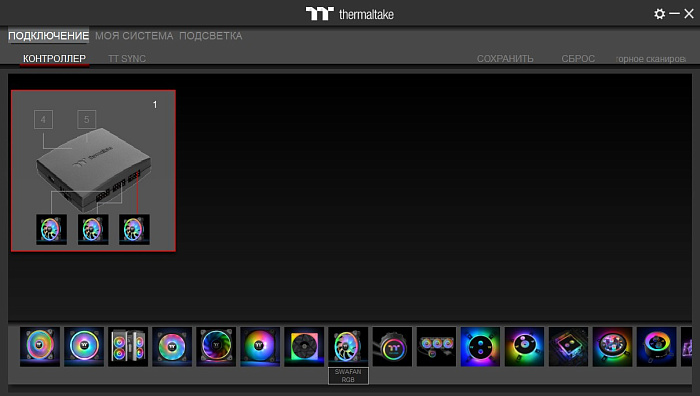Select the SWAFAN RGB fan thumbnail
This screenshot has height=396, width=700.
(x=348, y=346)
